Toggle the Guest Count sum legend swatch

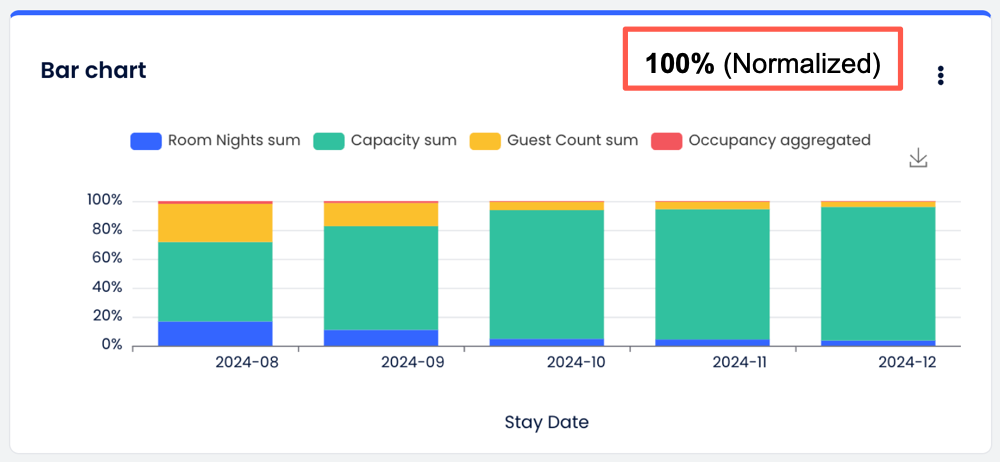tap(485, 141)
